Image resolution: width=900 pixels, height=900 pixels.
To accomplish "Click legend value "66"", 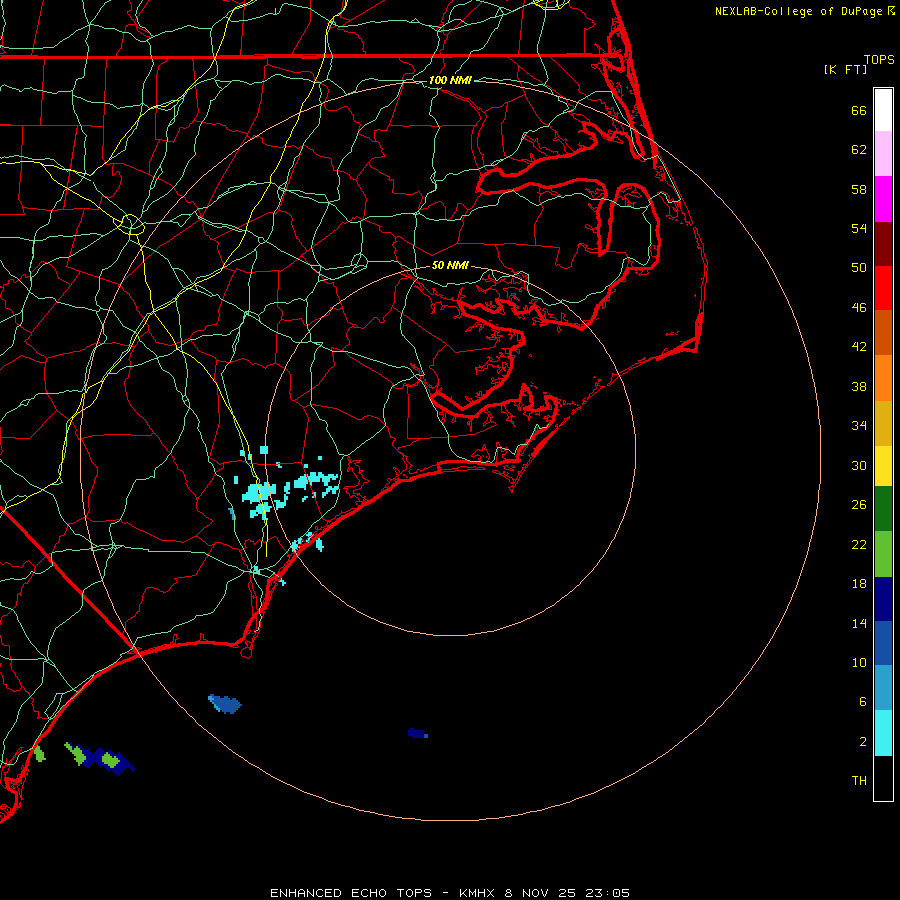I will [859, 110].
